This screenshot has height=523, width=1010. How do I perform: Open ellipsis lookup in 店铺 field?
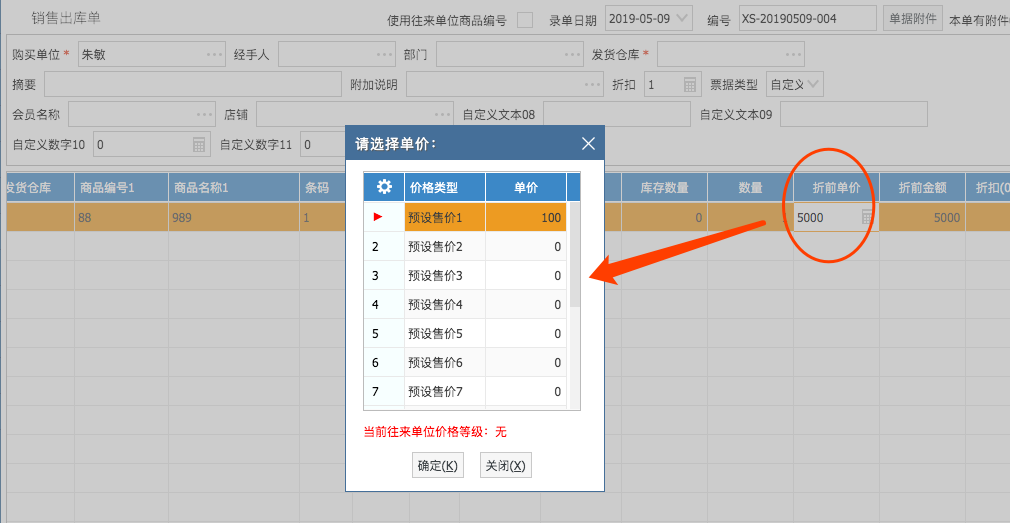tap(443, 115)
